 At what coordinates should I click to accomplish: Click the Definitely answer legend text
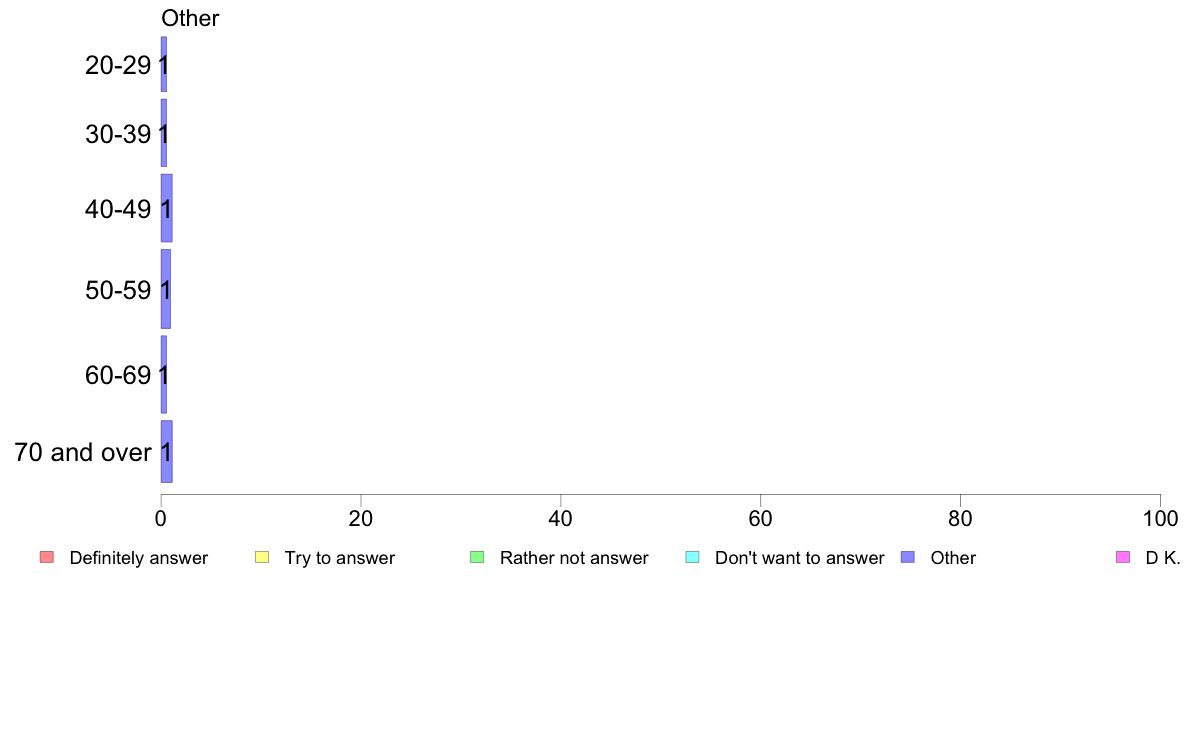[139, 558]
